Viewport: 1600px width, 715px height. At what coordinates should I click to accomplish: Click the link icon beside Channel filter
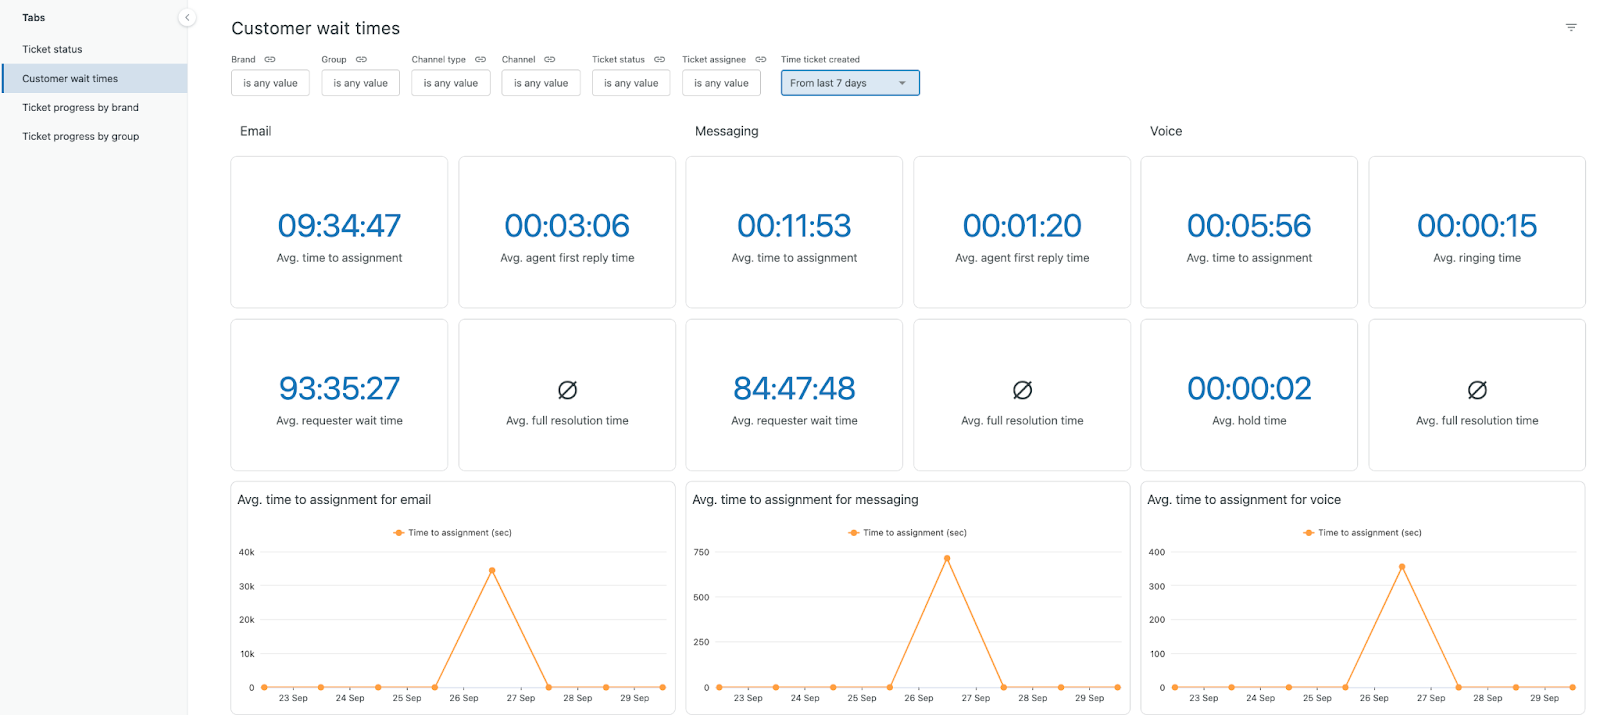pyautogui.click(x=550, y=60)
